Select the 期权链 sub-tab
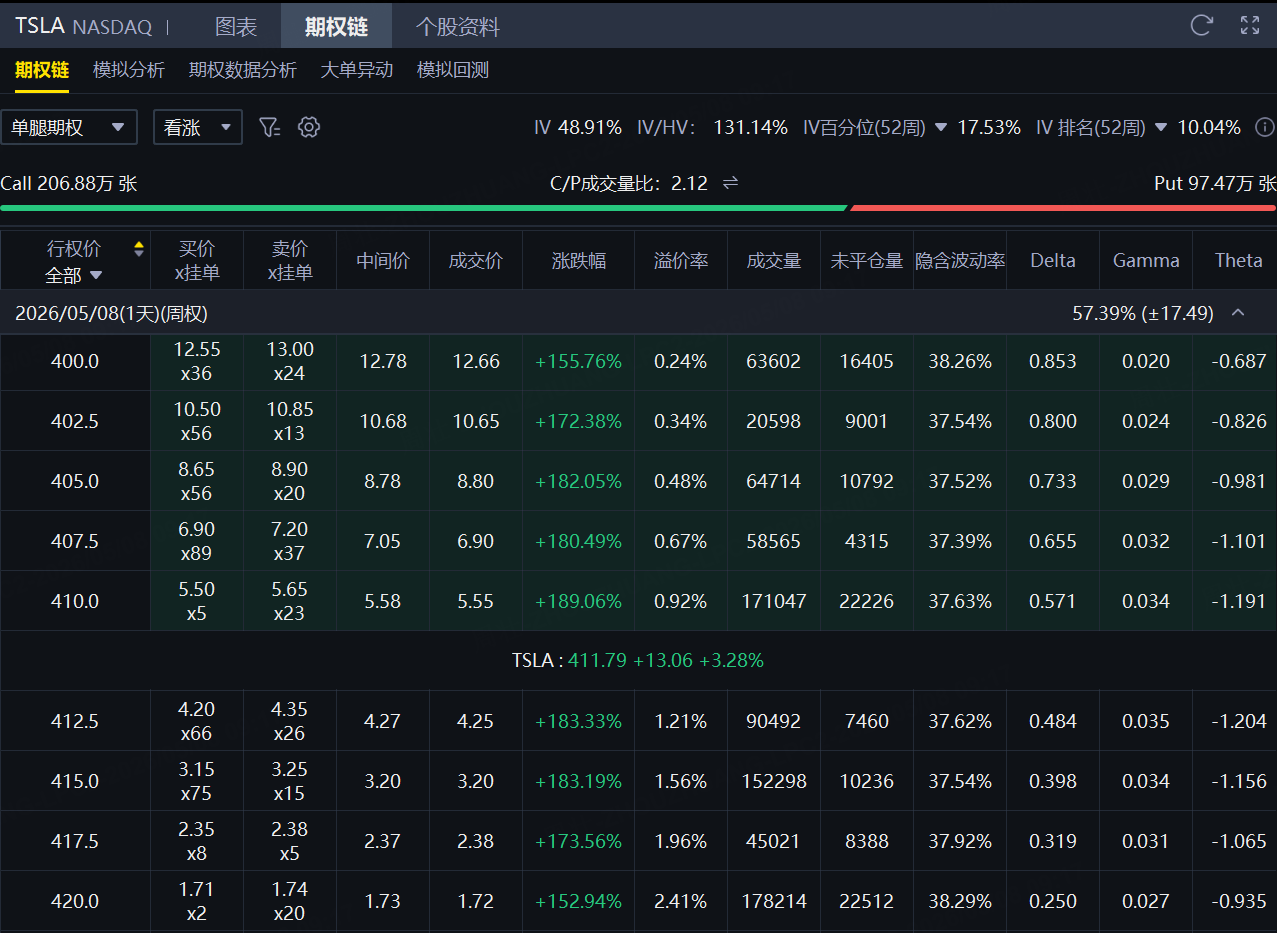Viewport: 1277px width, 933px height. (x=42, y=70)
